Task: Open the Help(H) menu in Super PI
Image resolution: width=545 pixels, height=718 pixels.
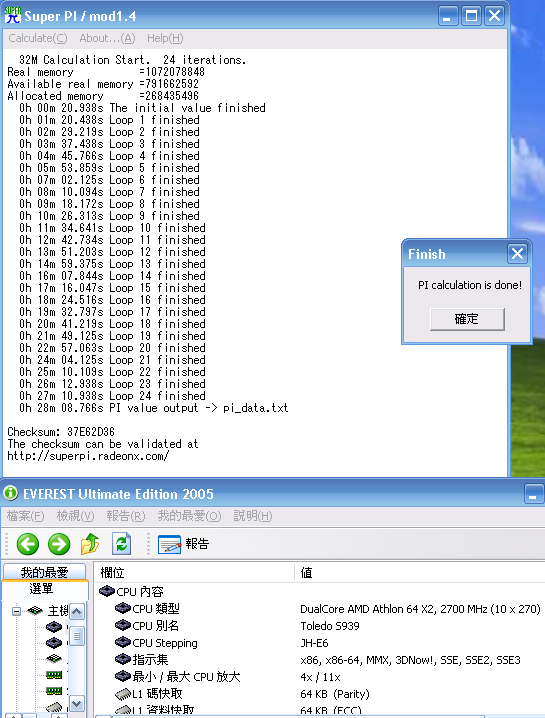Action: pyautogui.click(x=165, y=38)
